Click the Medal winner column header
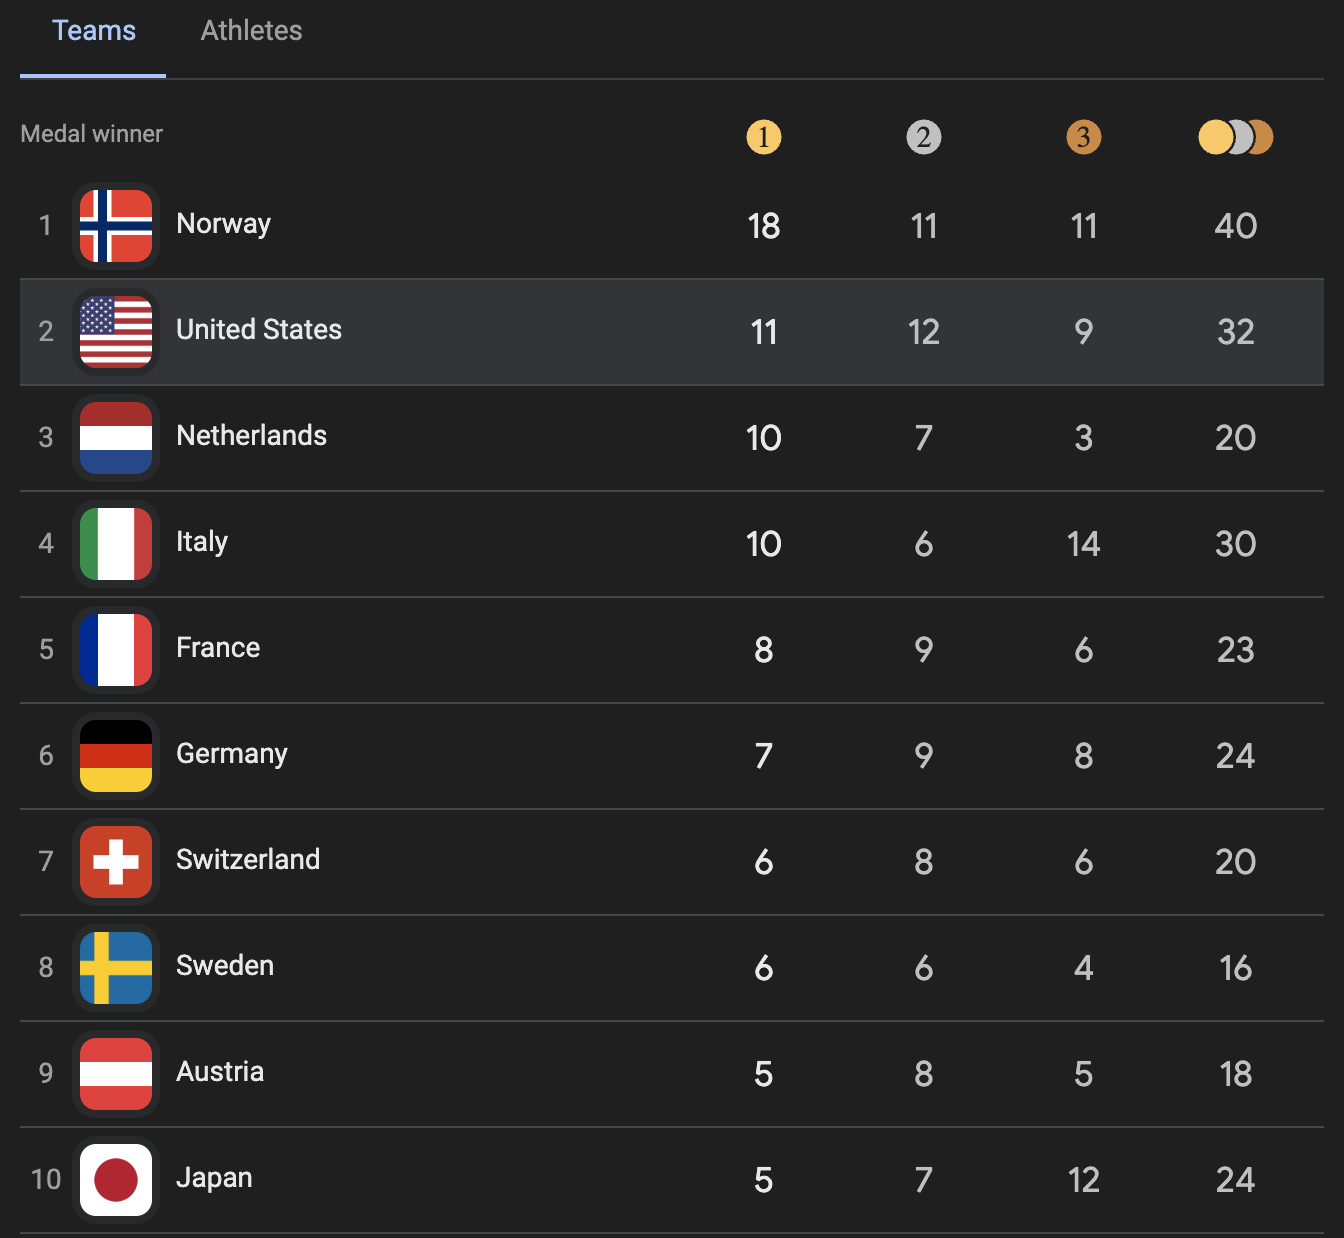Image resolution: width=1344 pixels, height=1238 pixels. 91,134
